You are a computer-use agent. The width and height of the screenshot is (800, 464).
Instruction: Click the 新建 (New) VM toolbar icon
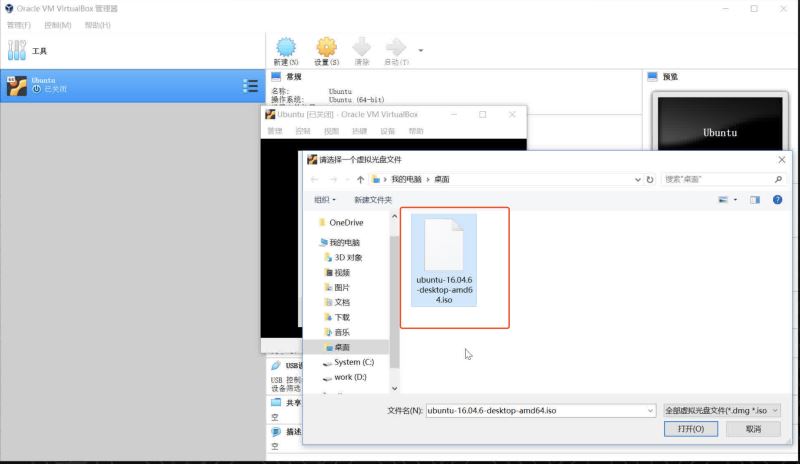pos(286,49)
